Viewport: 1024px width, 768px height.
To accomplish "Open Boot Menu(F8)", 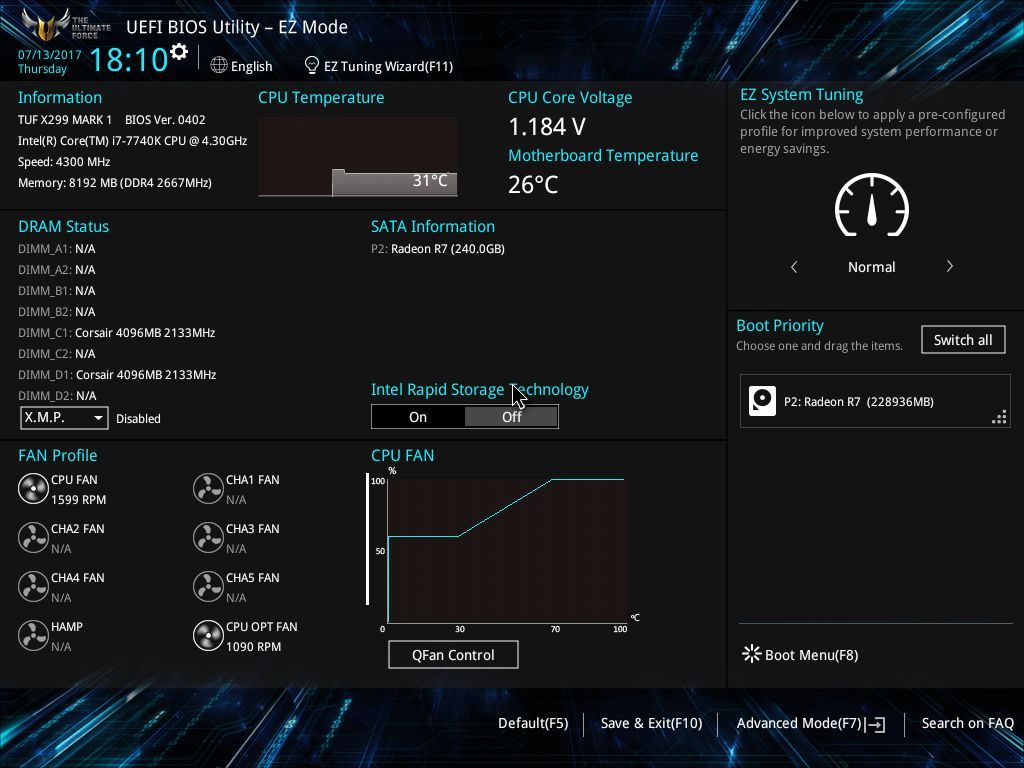I will point(811,655).
